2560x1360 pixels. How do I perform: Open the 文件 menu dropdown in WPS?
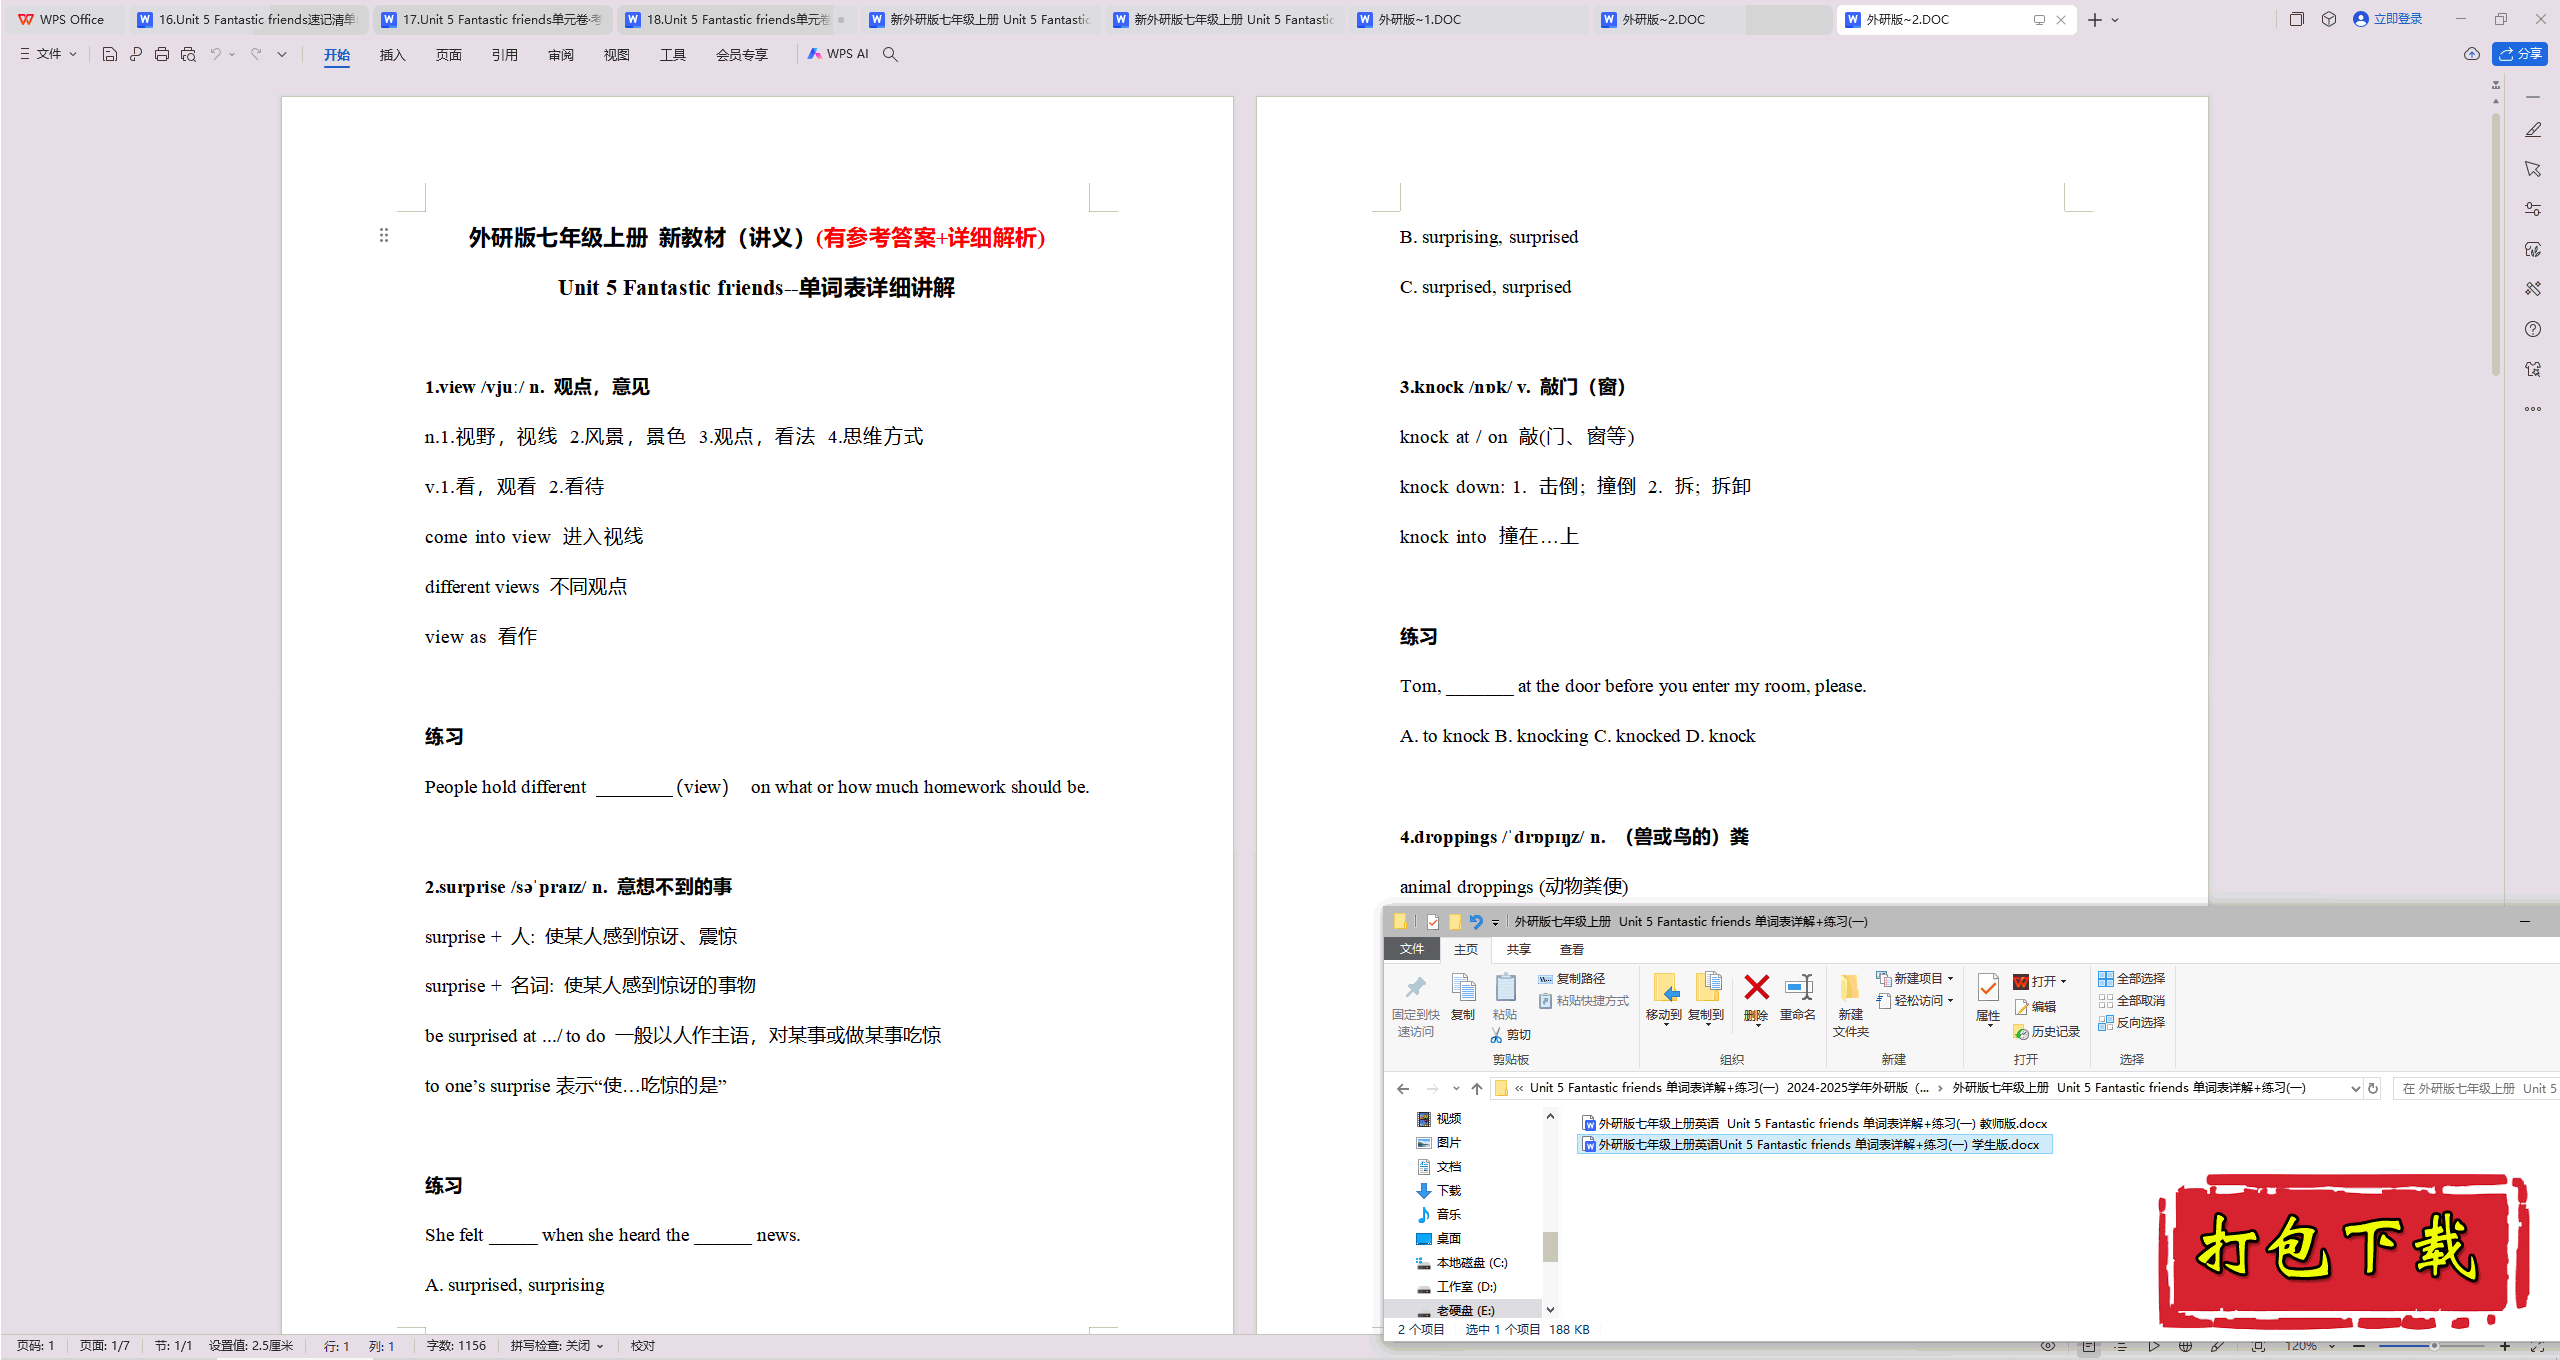tap(48, 54)
